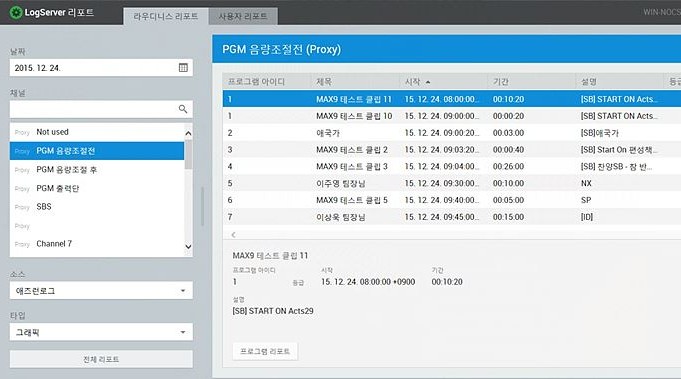
Task: Select PGM 음량조절 후 channel
Action: [x=97, y=170]
